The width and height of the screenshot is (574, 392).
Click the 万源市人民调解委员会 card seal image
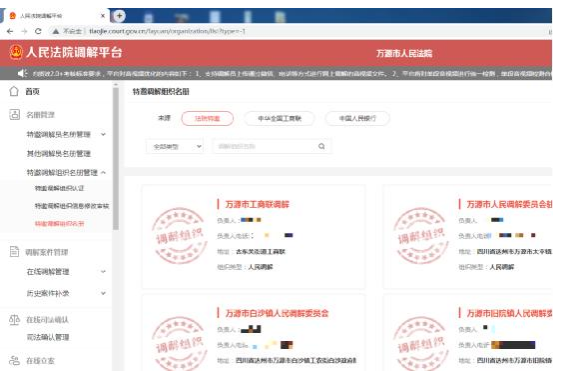coord(421,236)
